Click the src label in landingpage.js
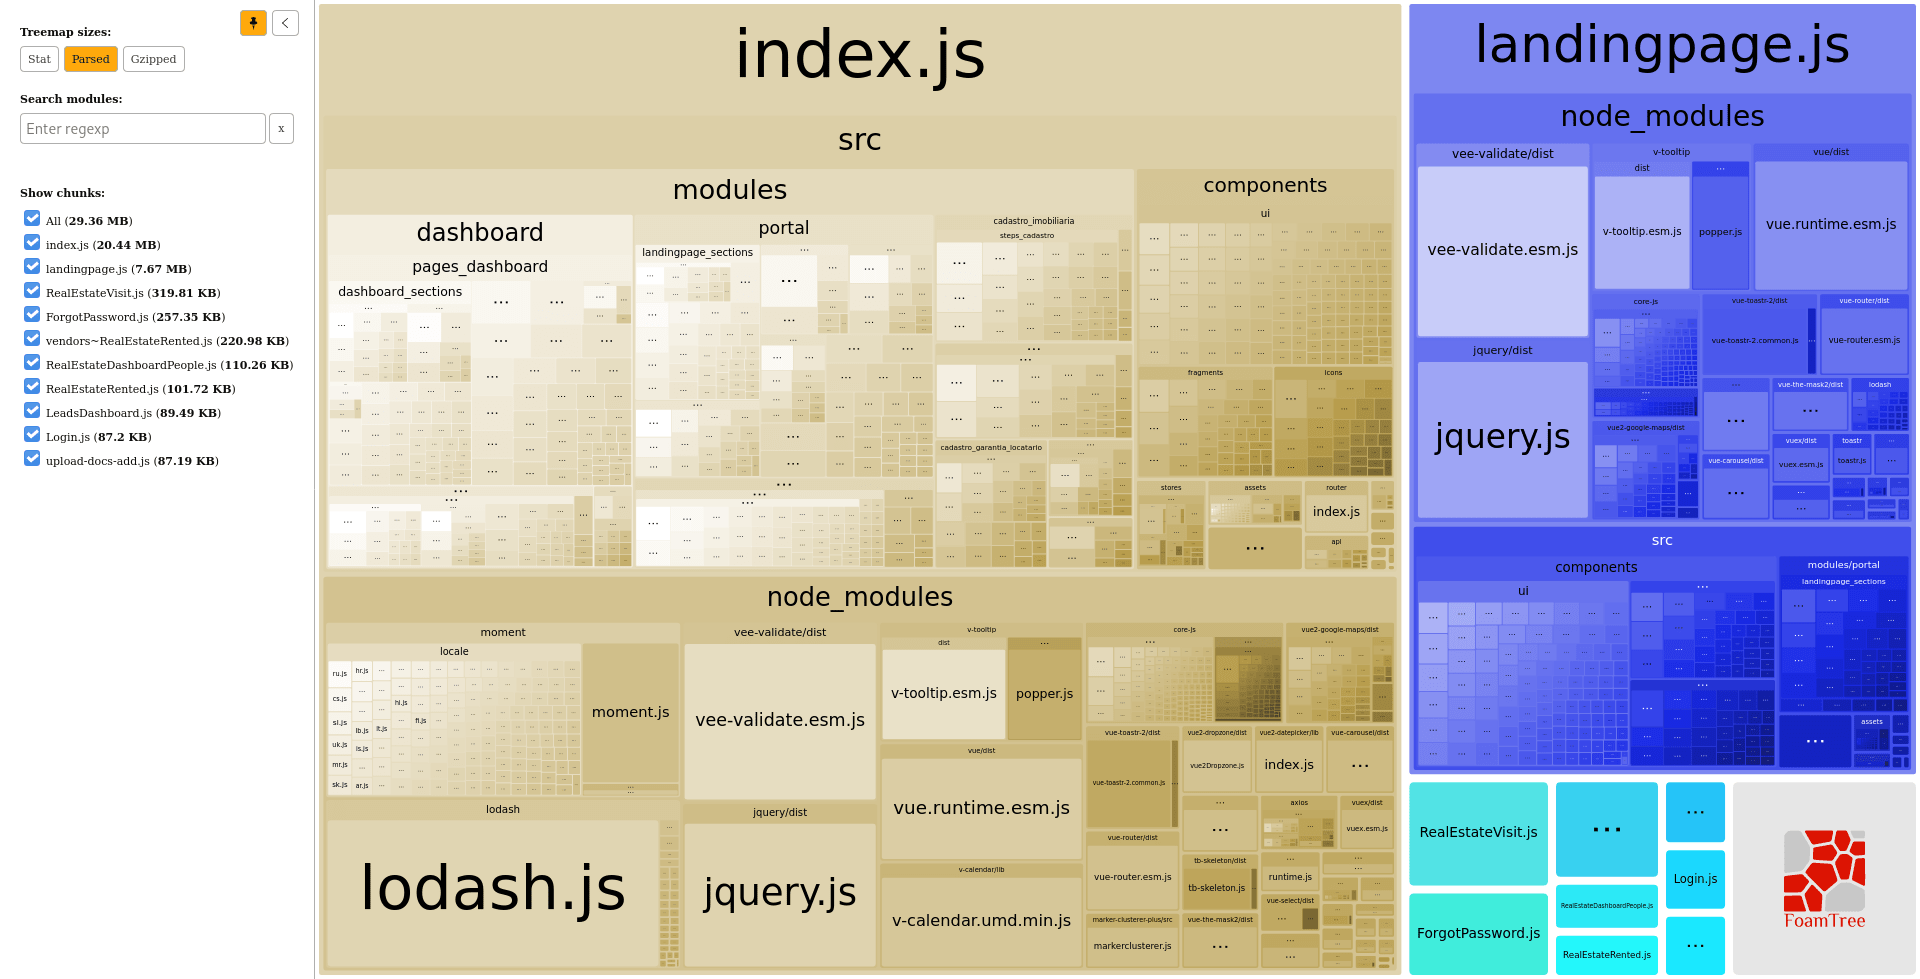Screen dimensions: 1920x979 point(1662,541)
